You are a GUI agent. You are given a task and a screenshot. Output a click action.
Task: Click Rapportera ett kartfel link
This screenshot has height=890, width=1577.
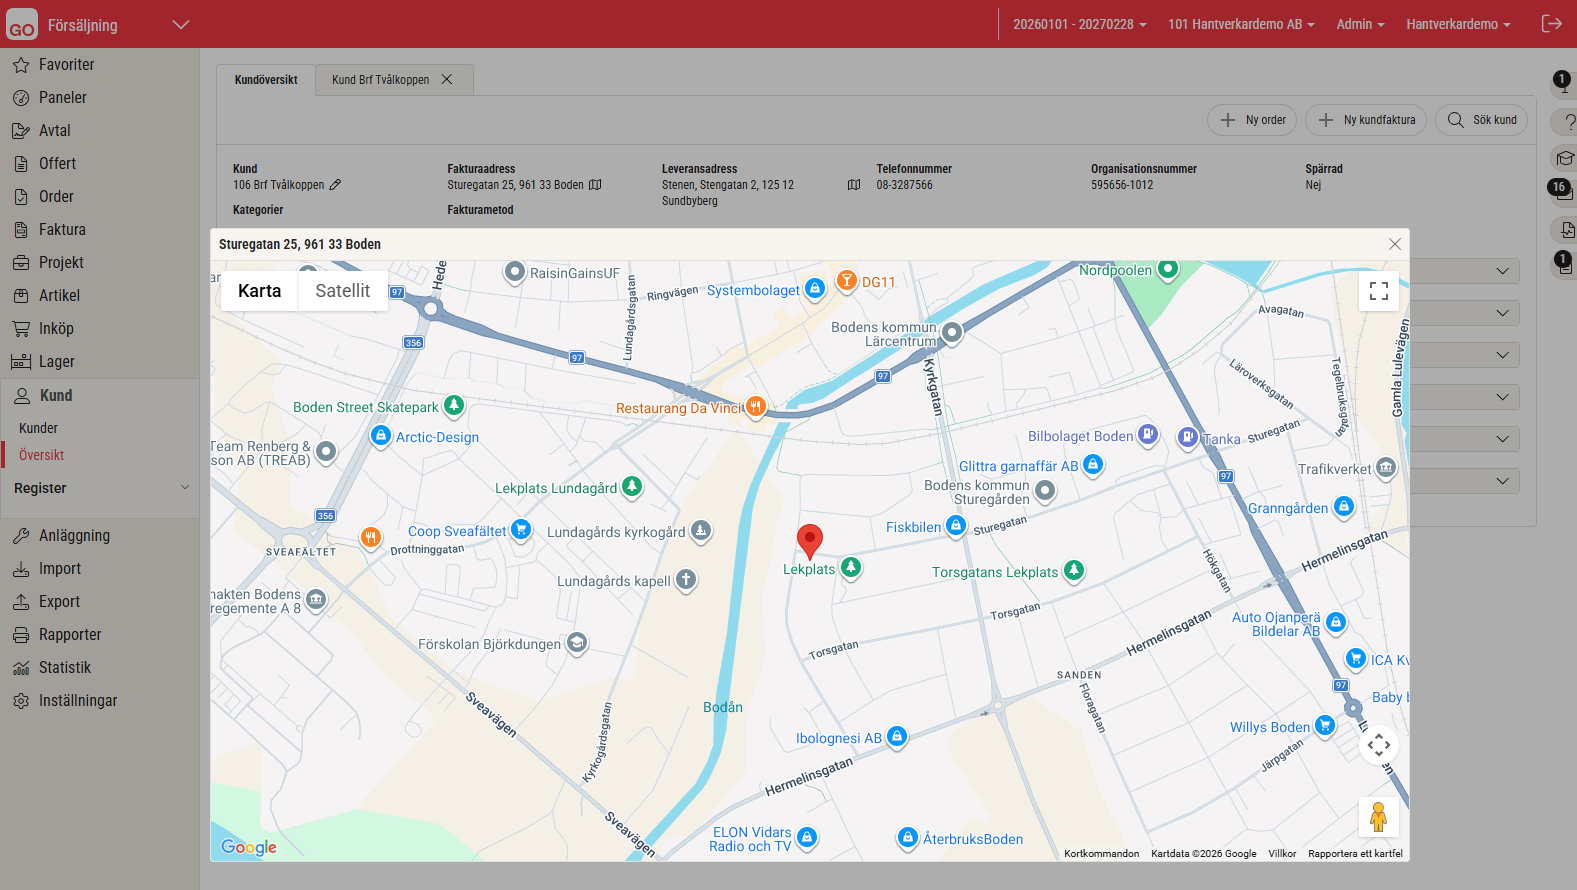coord(1355,854)
